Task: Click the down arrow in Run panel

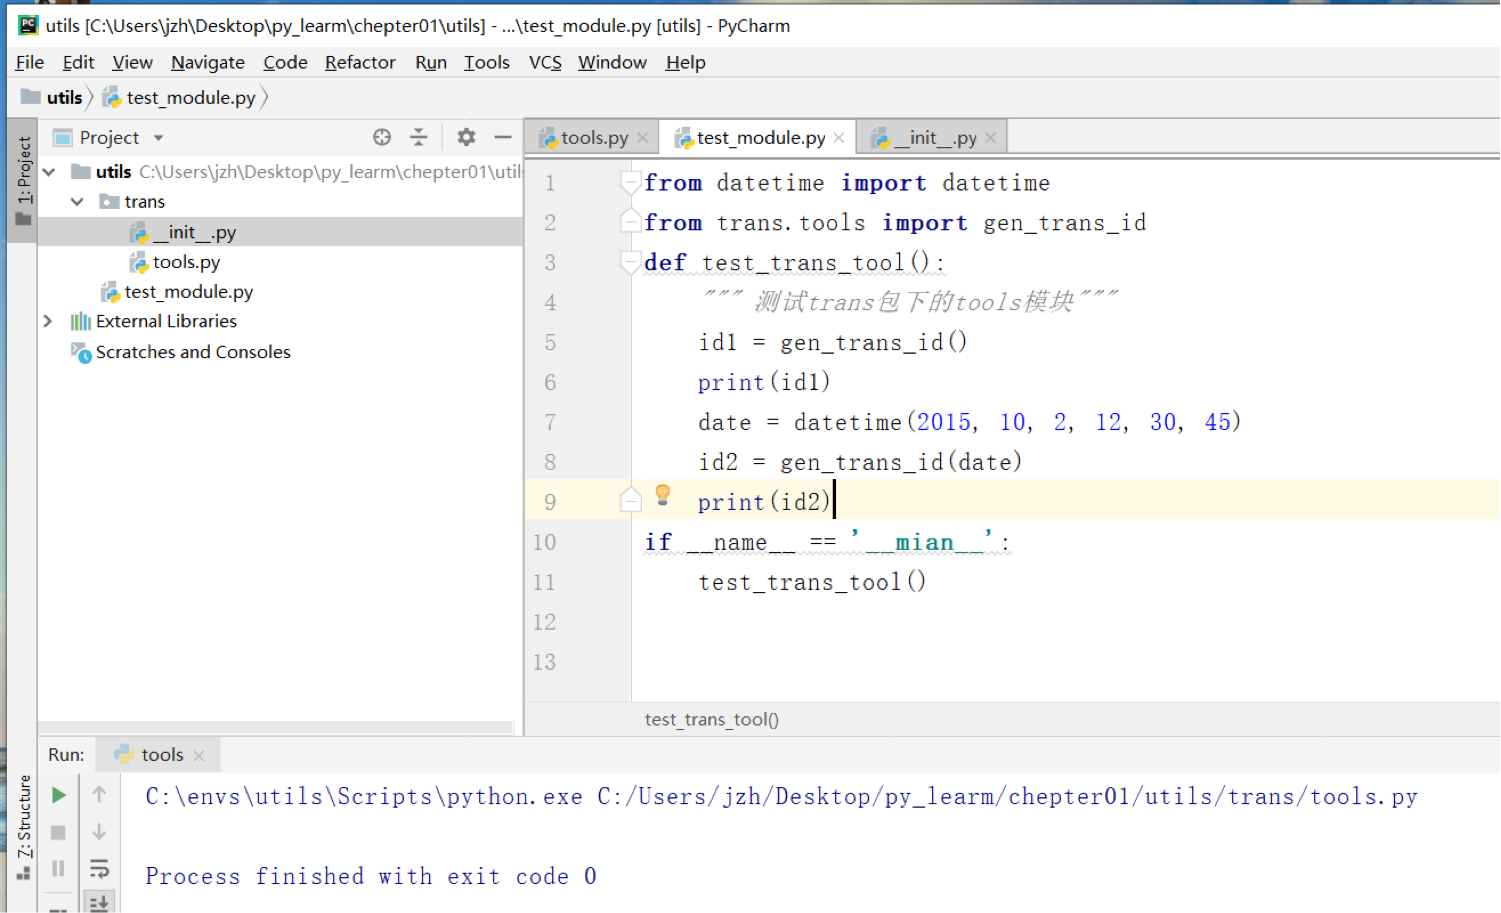Action: (99, 832)
